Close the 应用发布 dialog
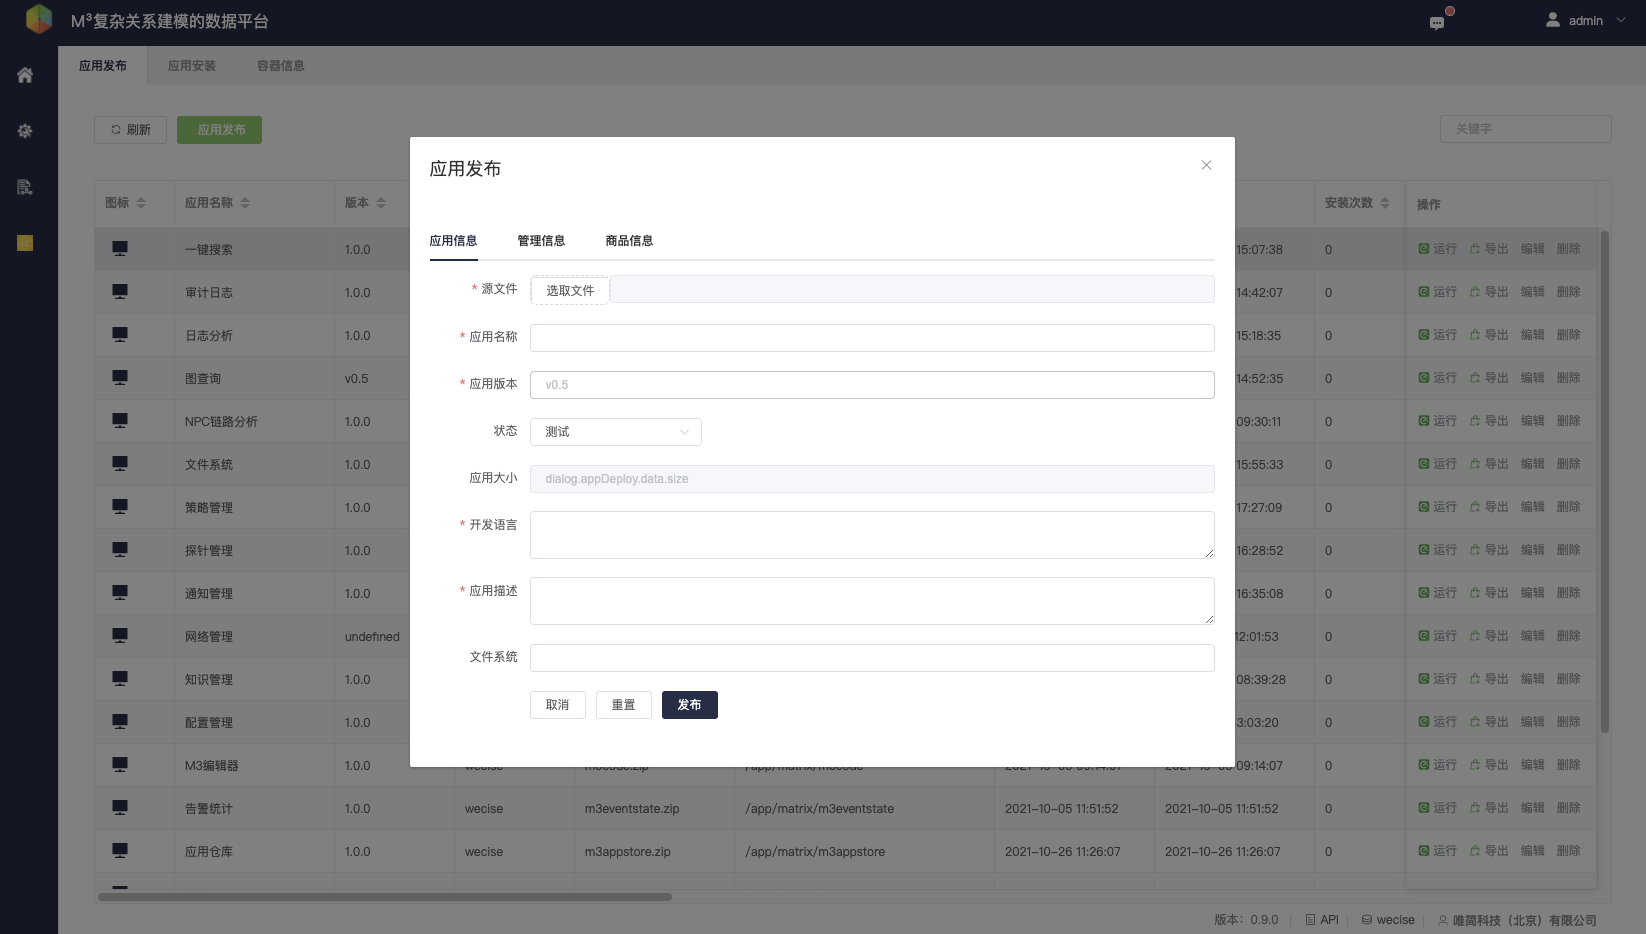 pyautogui.click(x=1206, y=165)
